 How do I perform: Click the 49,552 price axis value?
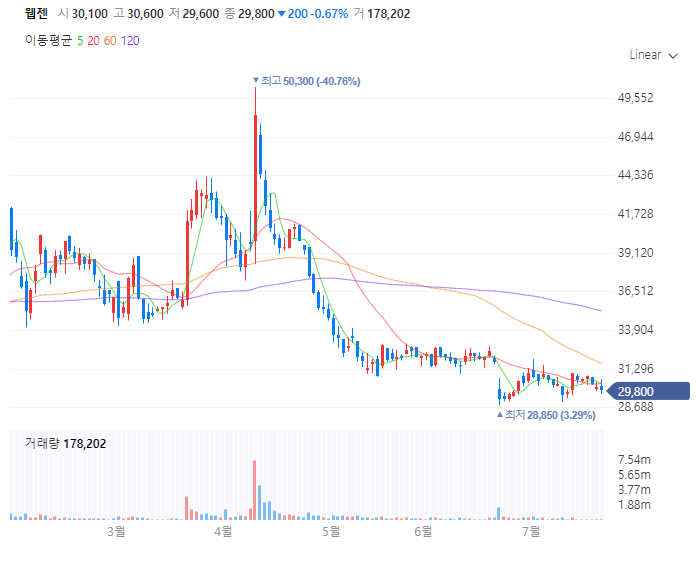(636, 98)
